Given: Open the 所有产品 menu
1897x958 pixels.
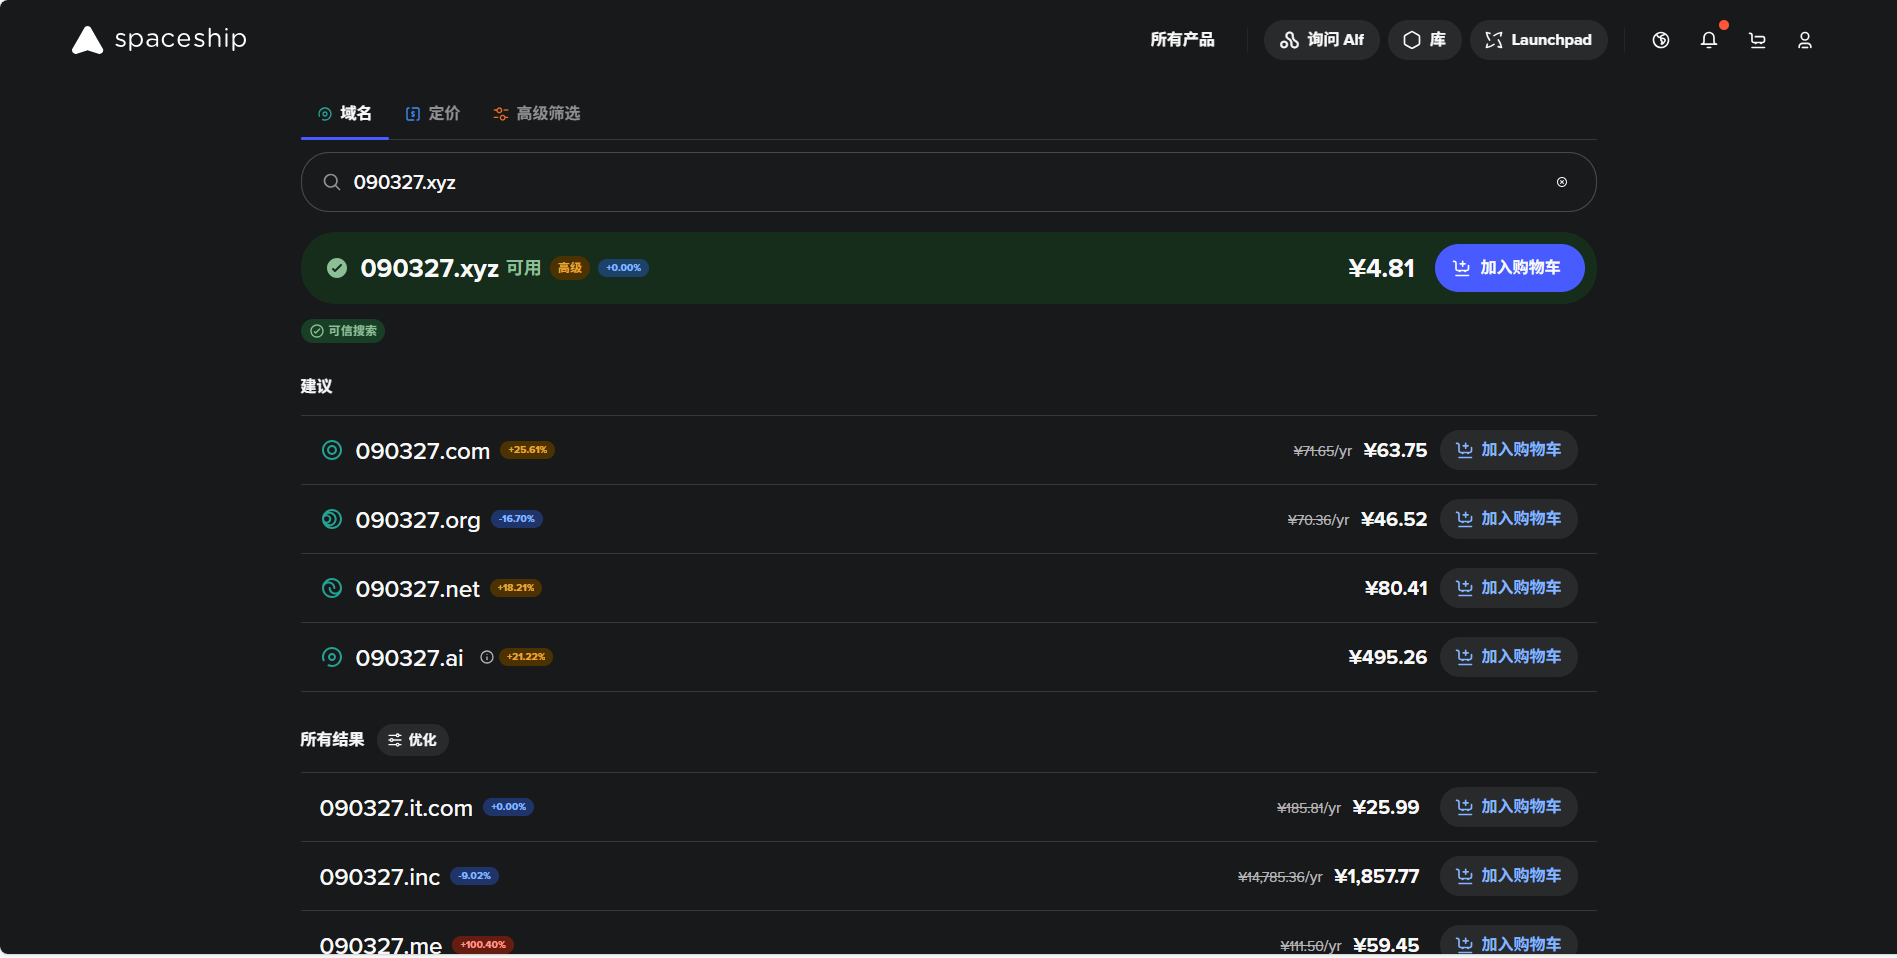Looking at the screenshot, I should coord(1182,40).
